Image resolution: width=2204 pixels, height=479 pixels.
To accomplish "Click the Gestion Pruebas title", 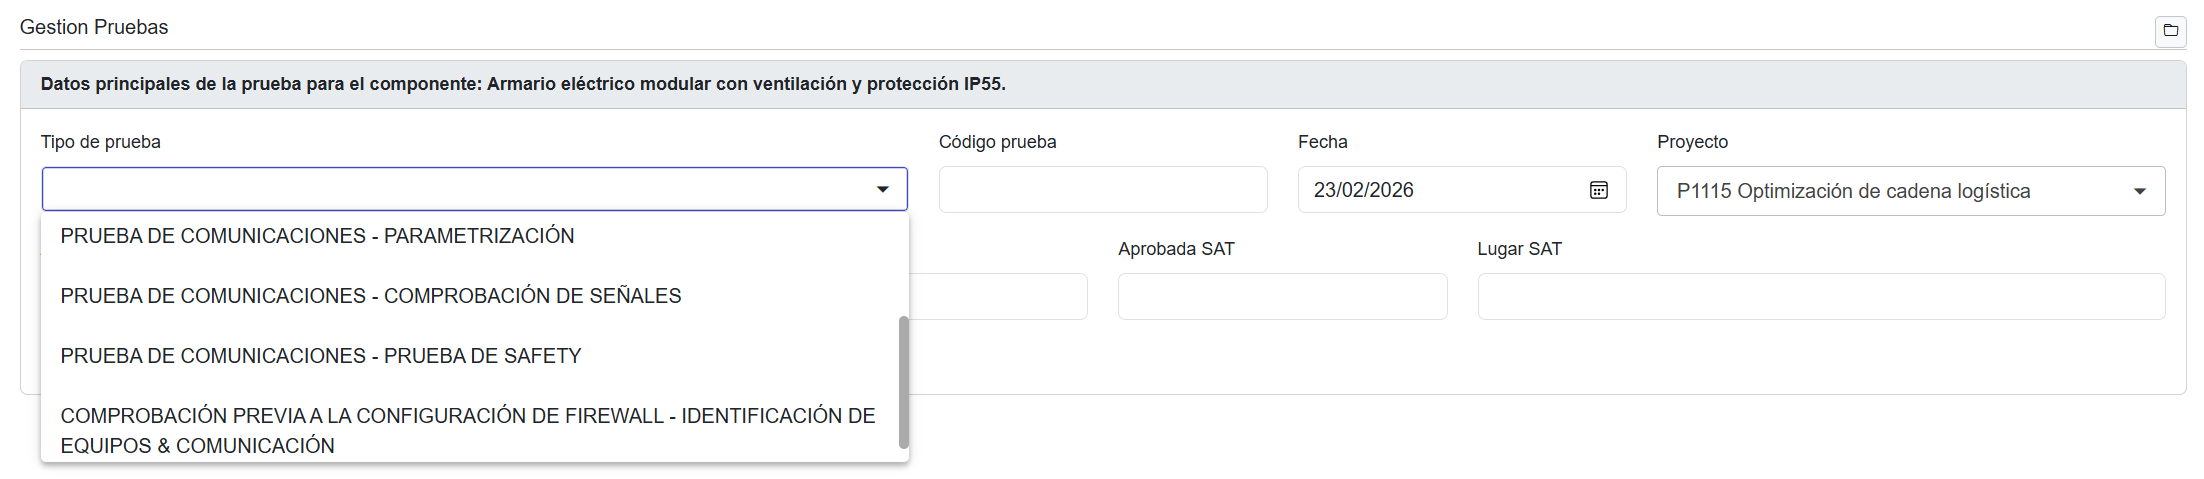I will pos(94,27).
